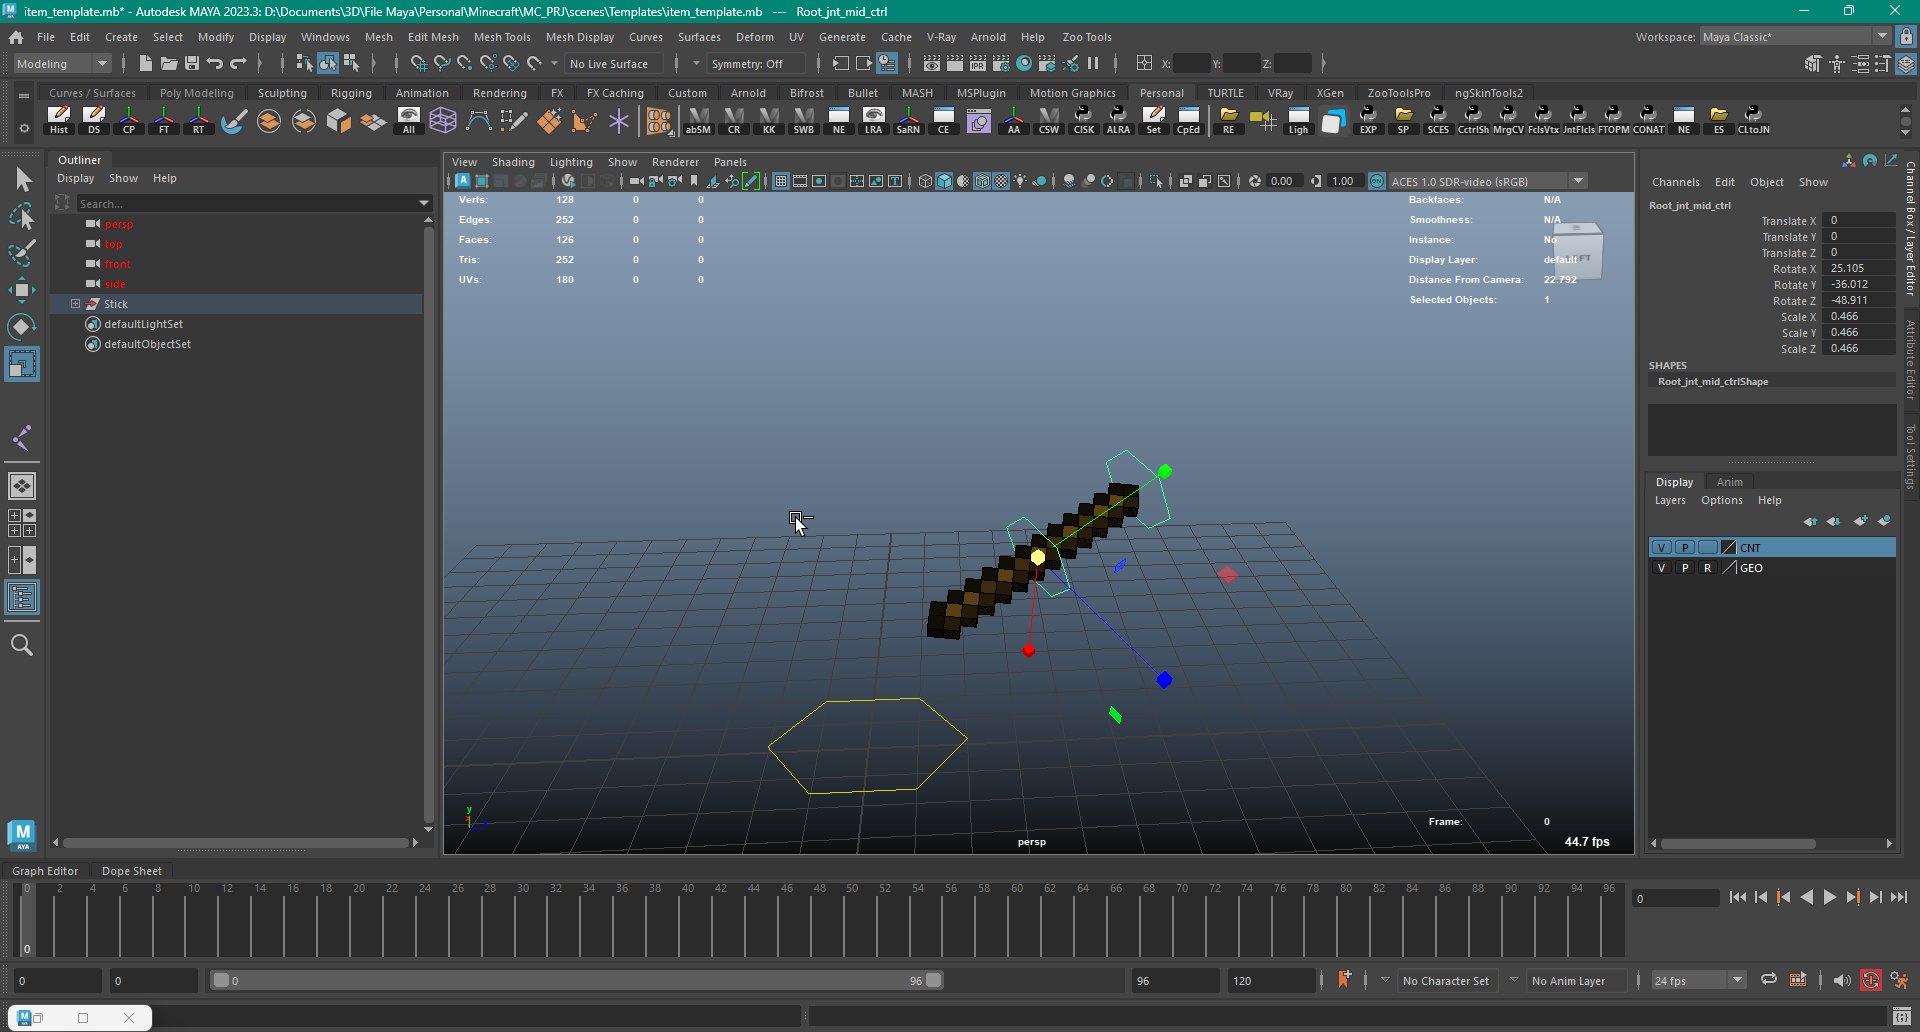The width and height of the screenshot is (1920, 1032).
Task: Click the Outliner search field
Action: [x=246, y=203]
